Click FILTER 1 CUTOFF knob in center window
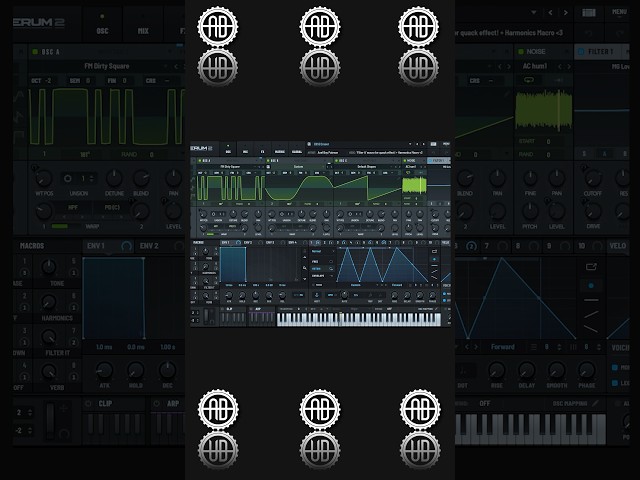 coord(435,214)
